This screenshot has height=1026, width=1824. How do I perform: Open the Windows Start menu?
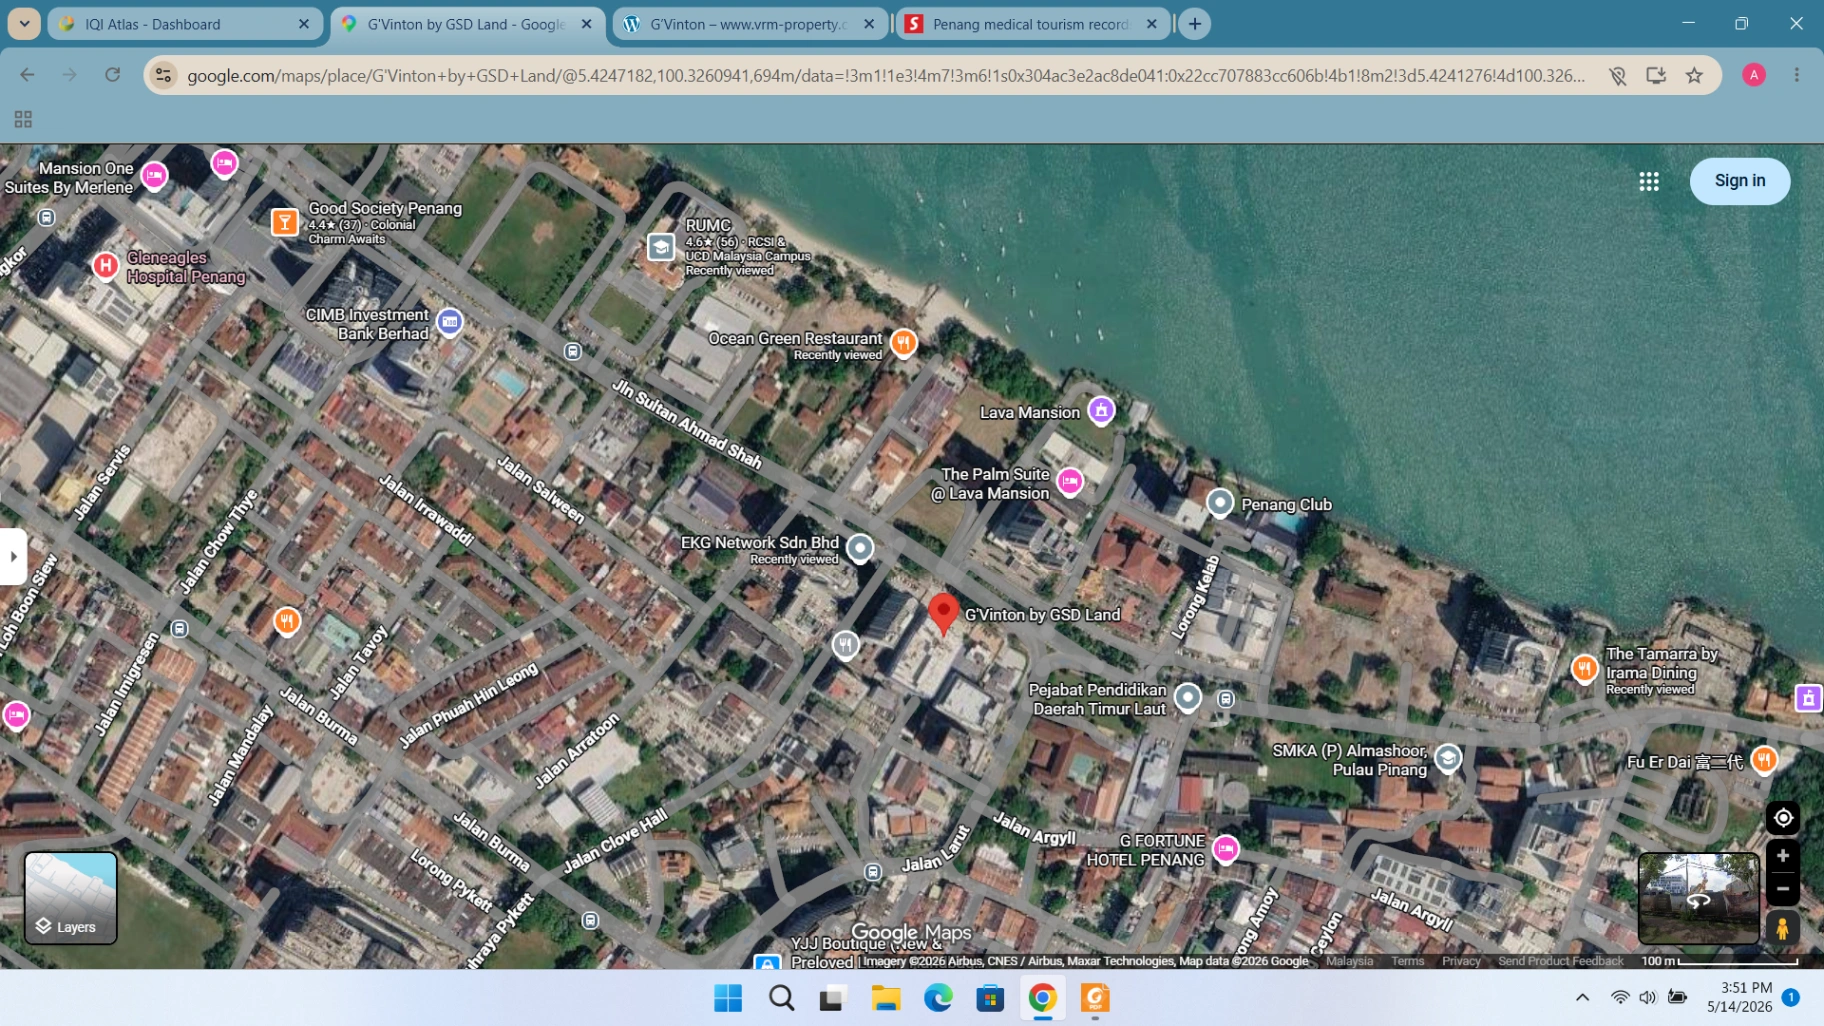coord(728,998)
